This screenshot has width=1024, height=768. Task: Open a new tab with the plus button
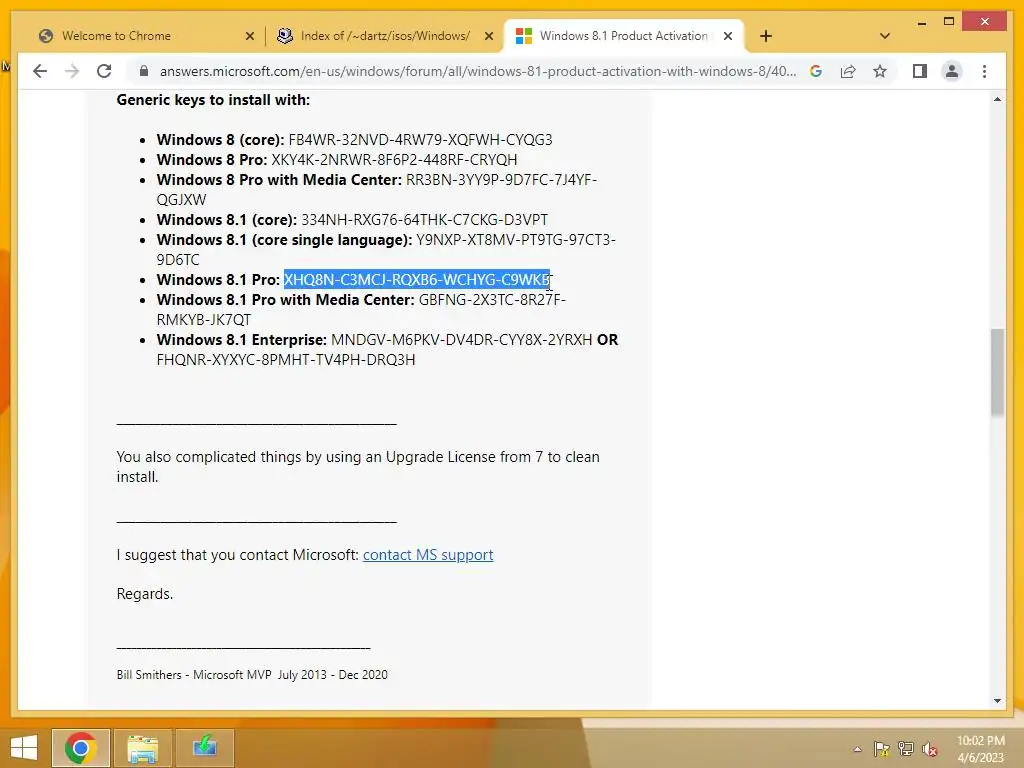[766, 36]
